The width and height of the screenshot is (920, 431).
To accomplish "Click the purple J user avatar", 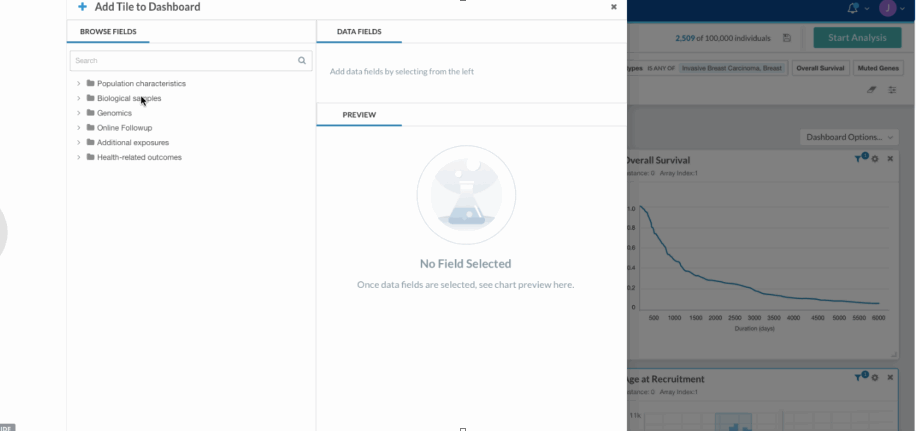I will coord(887,8).
